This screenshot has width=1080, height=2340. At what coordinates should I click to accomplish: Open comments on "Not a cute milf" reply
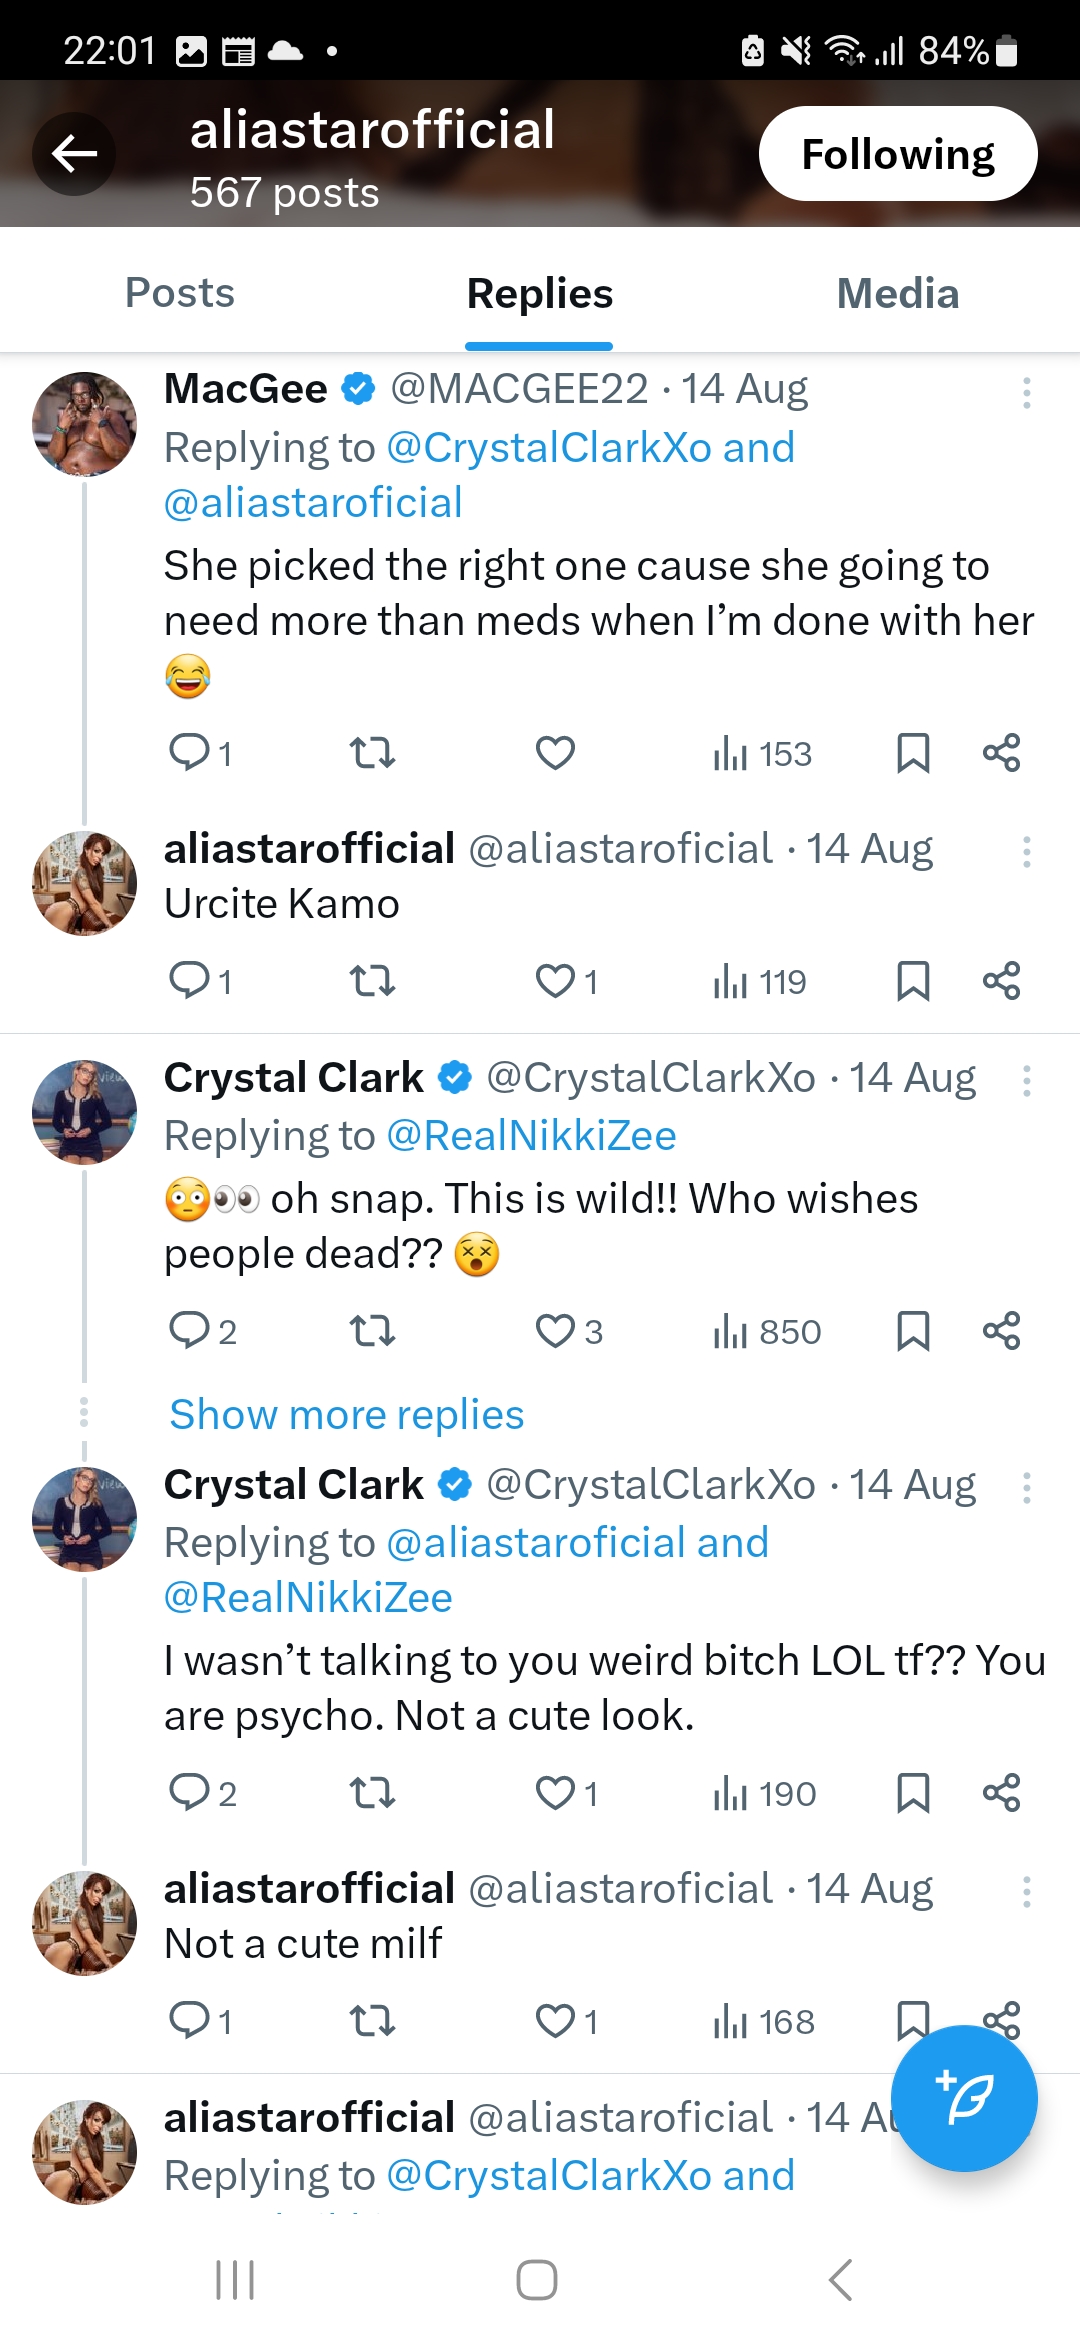point(189,2021)
